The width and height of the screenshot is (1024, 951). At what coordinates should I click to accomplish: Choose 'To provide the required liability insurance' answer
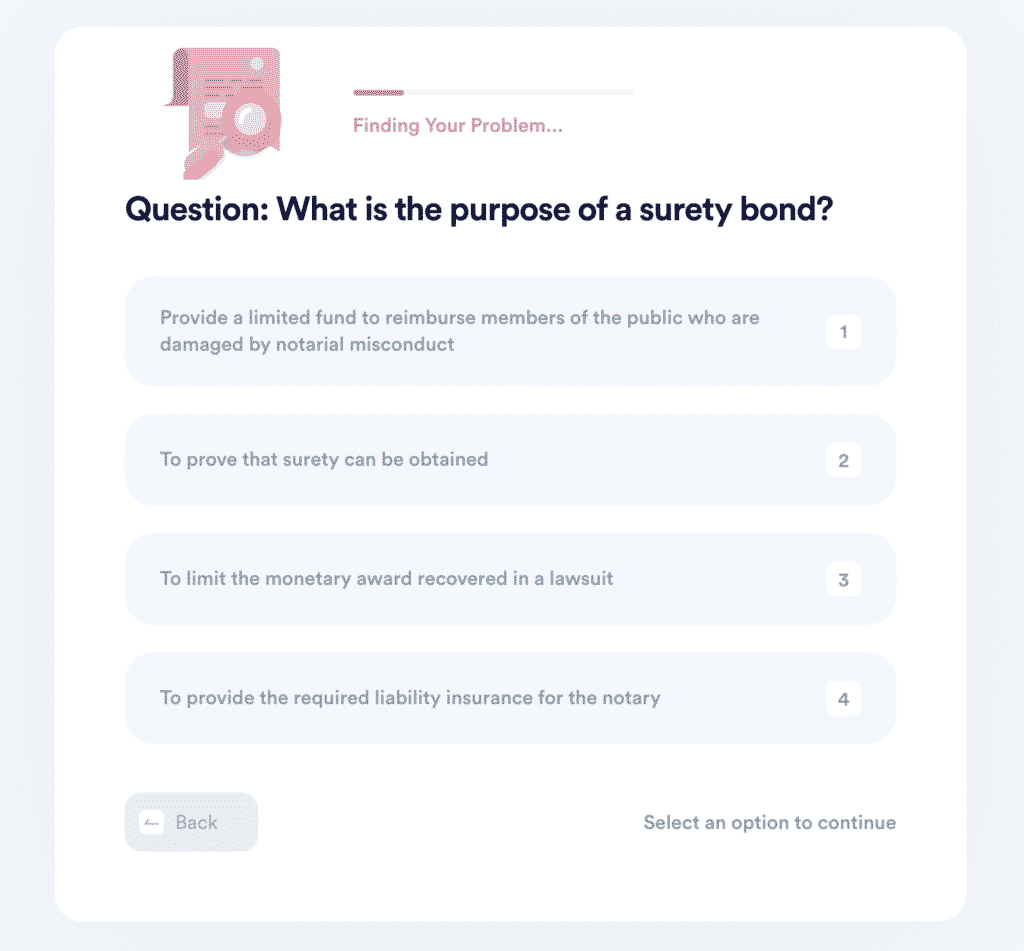click(x=510, y=698)
